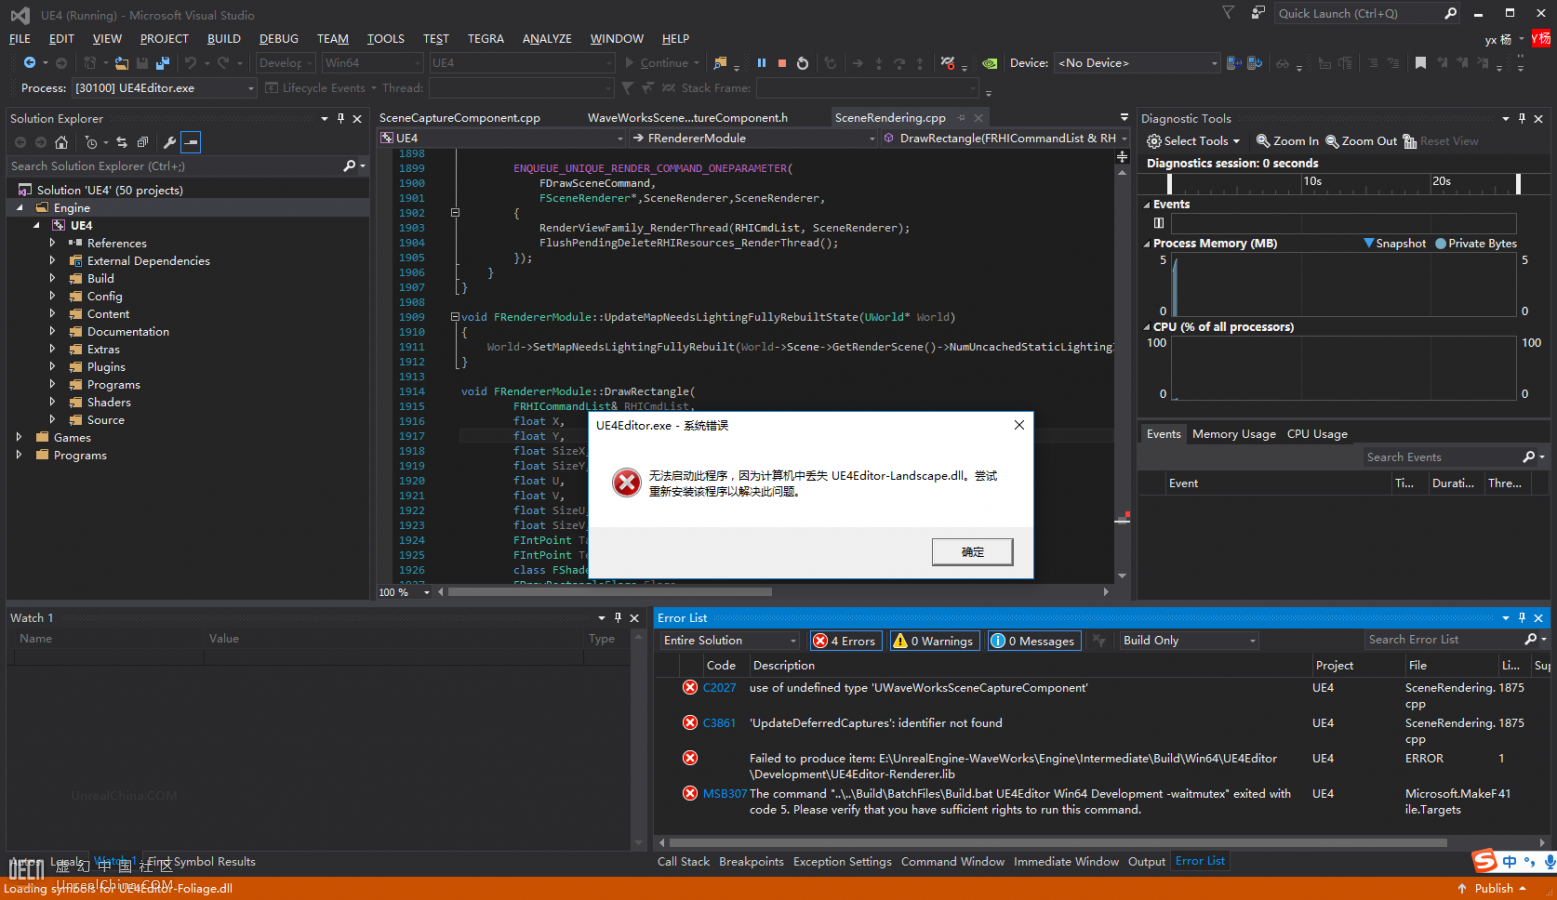Switch to the Output tab
The image size is (1557, 900).
coord(1147,862)
